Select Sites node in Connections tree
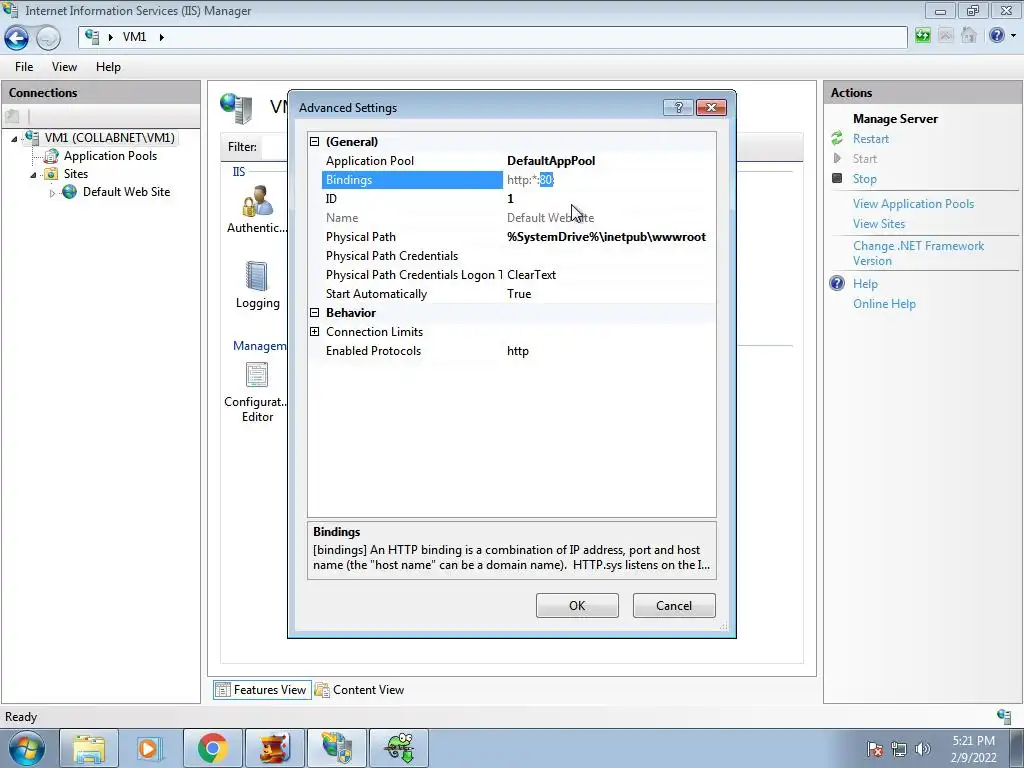This screenshot has height=768, width=1024. coord(76,174)
